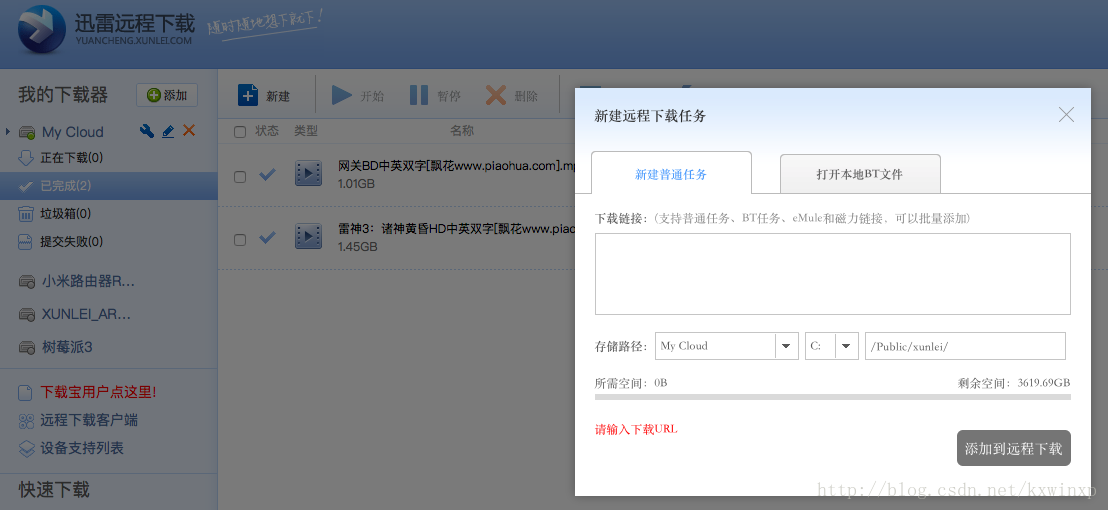The height and width of the screenshot is (510, 1108).
Task: Click the 1.45GB size text
Action: pos(358,247)
